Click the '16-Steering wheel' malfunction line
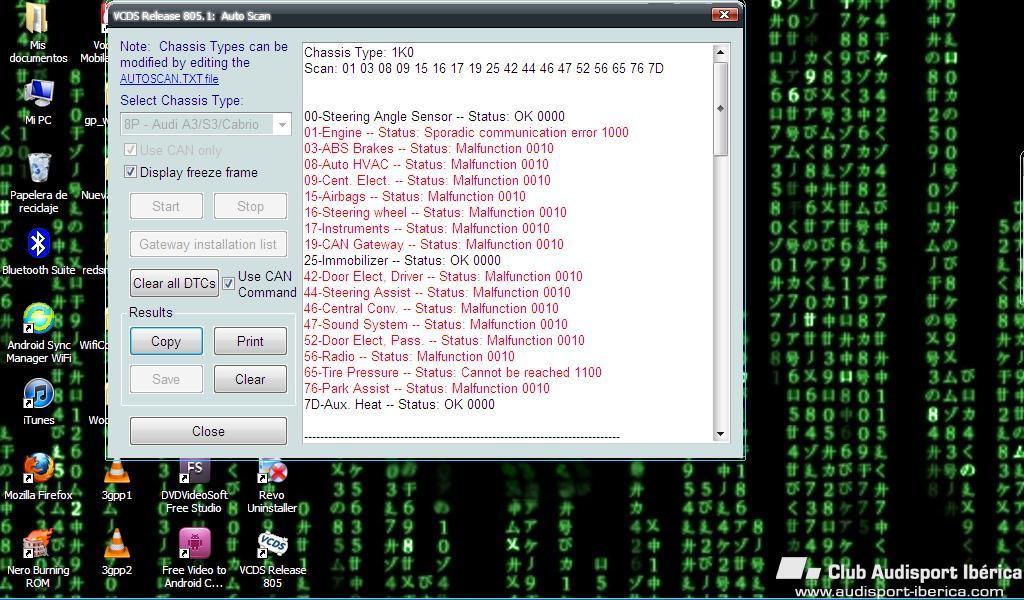1024x600 pixels. [436, 212]
